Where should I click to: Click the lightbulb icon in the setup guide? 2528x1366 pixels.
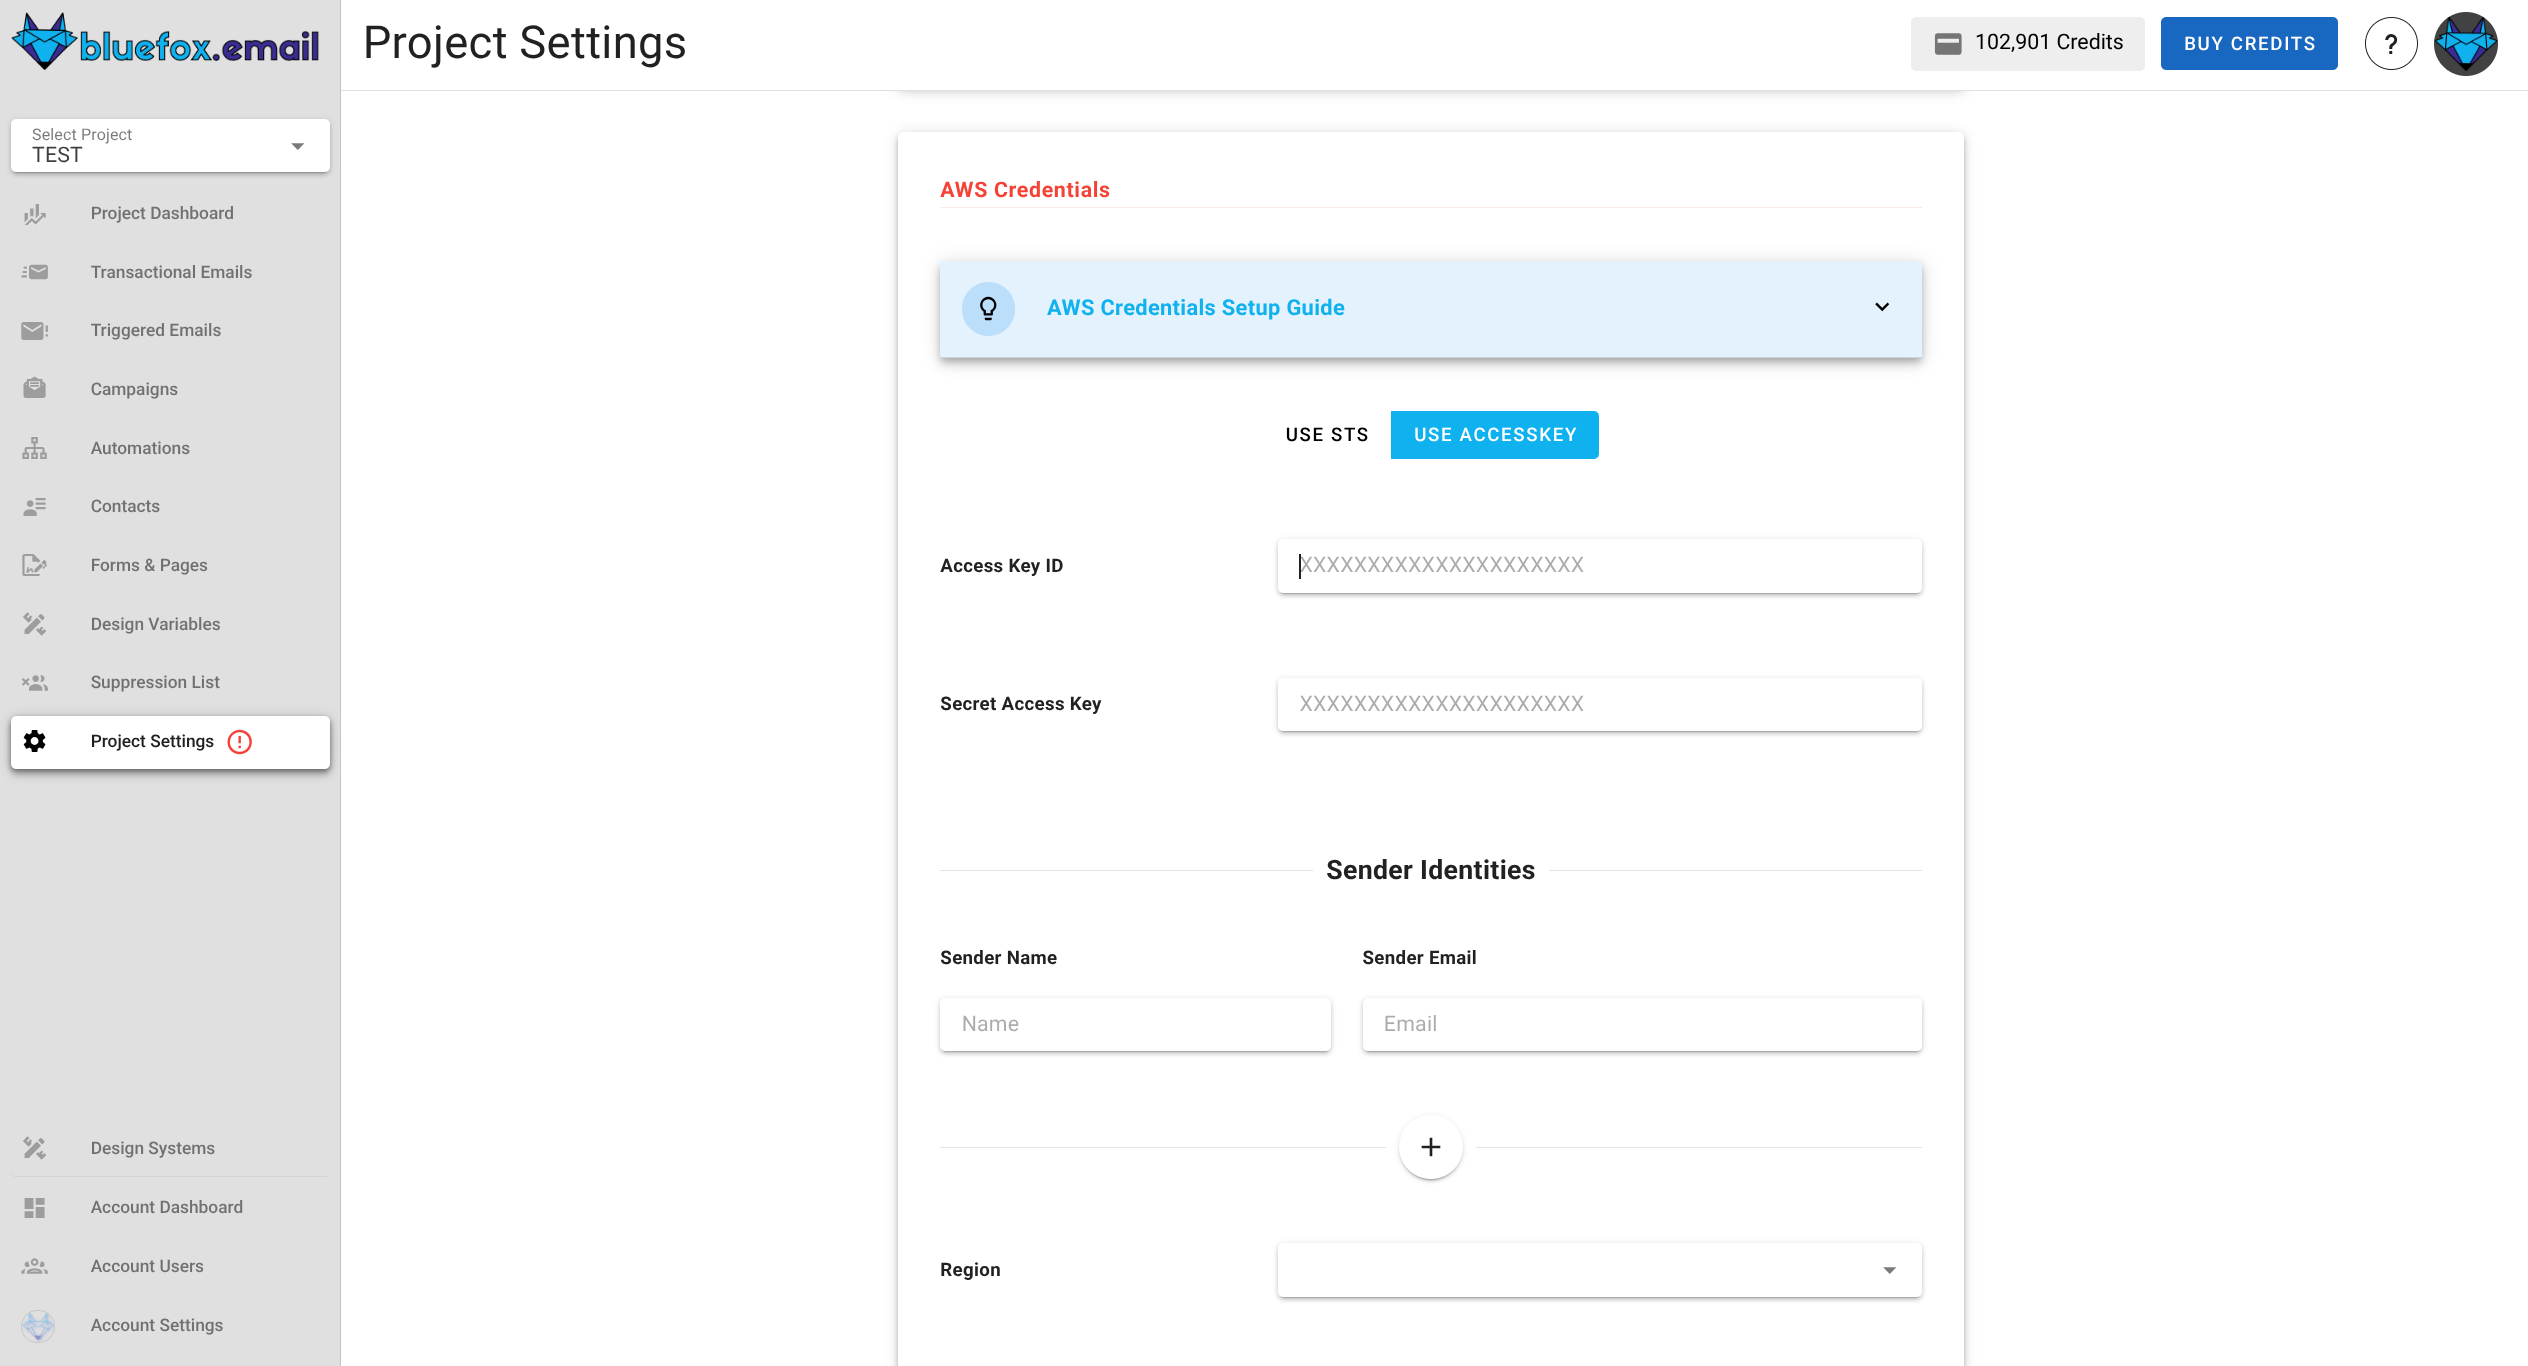(988, 308)
